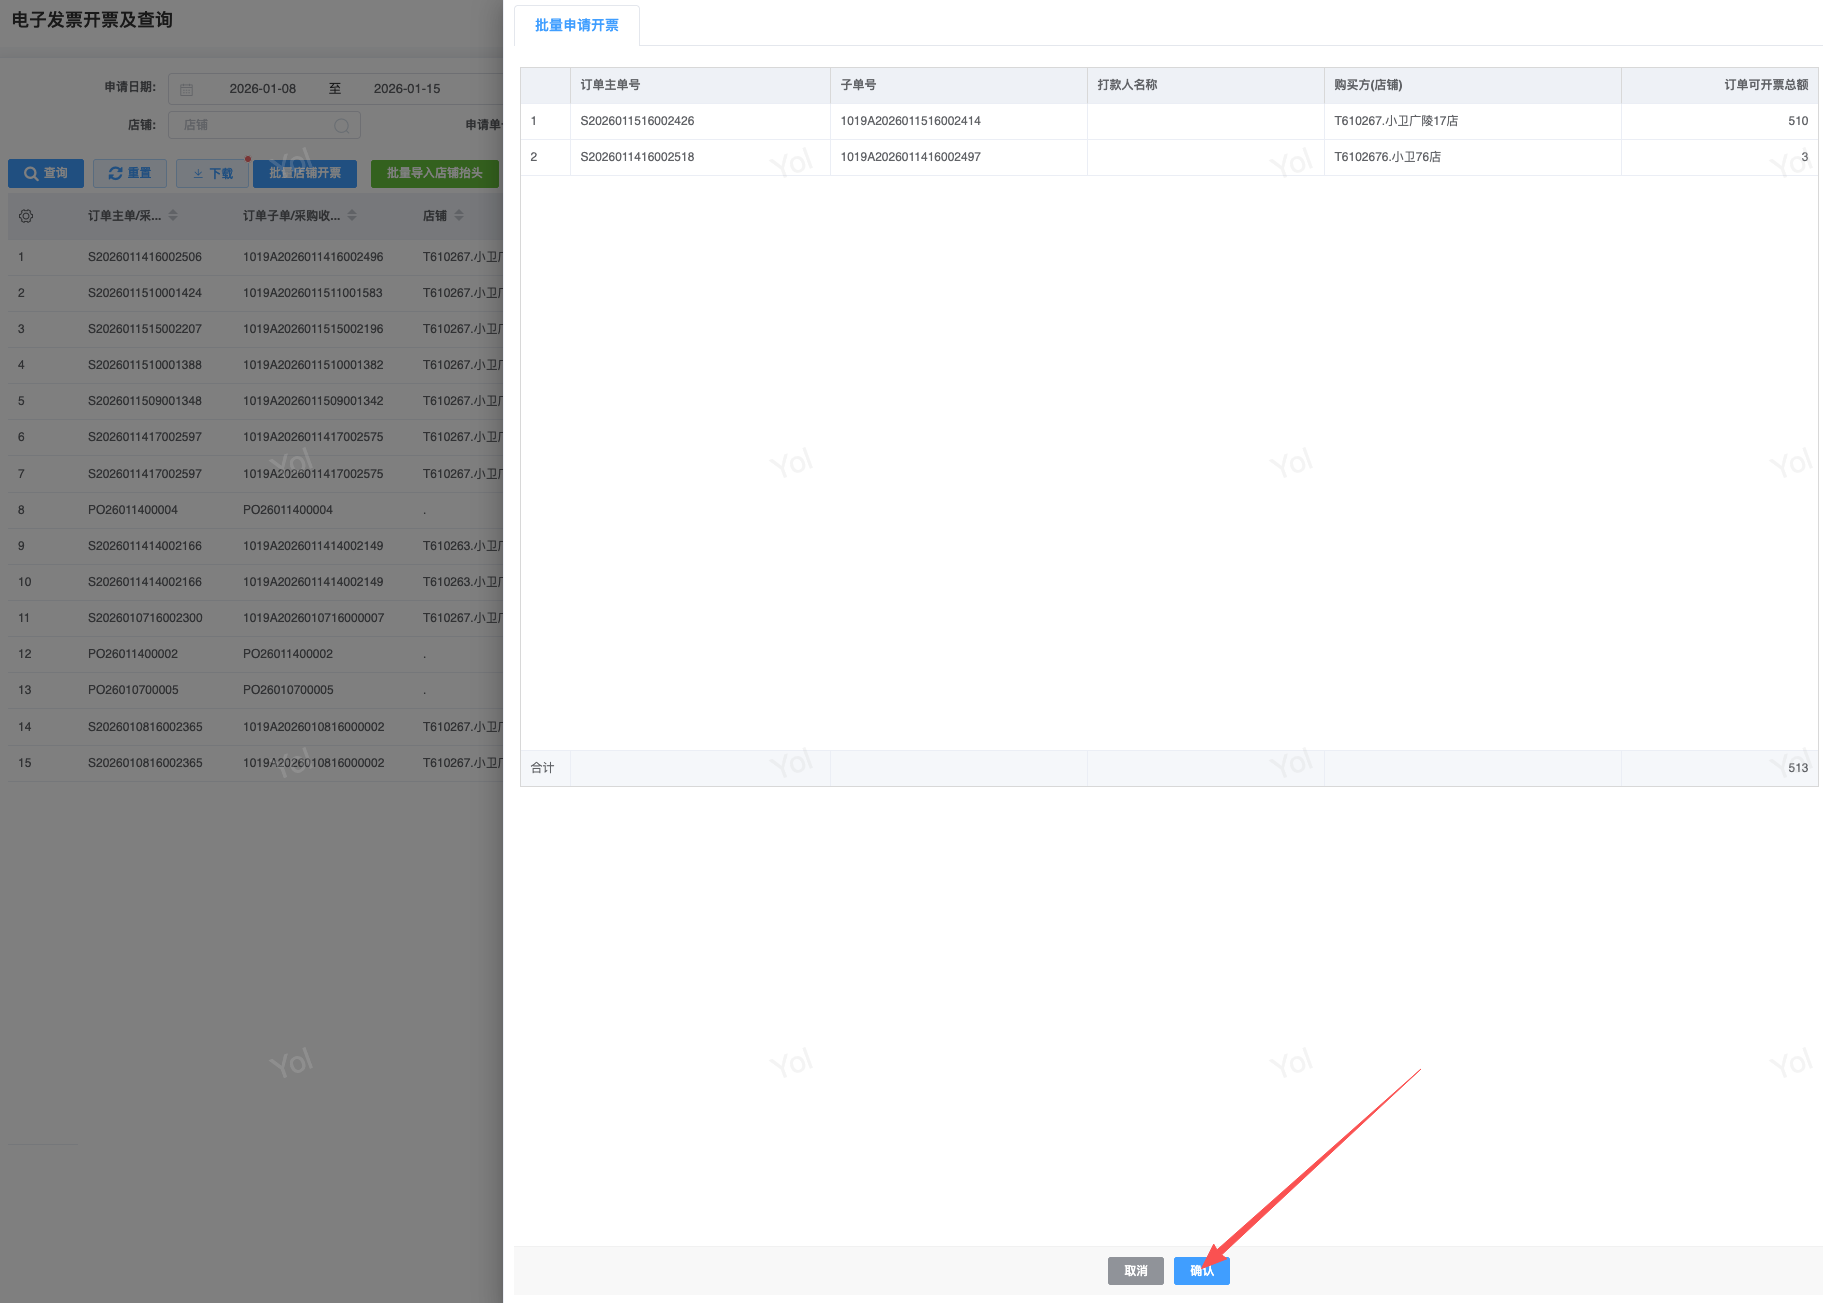Image resolution: width=1823 pixels, height=1303 pixels.
Task: Click PO26011400004 in the main order column
Action: pyautogui.click(x=133, y=510)
